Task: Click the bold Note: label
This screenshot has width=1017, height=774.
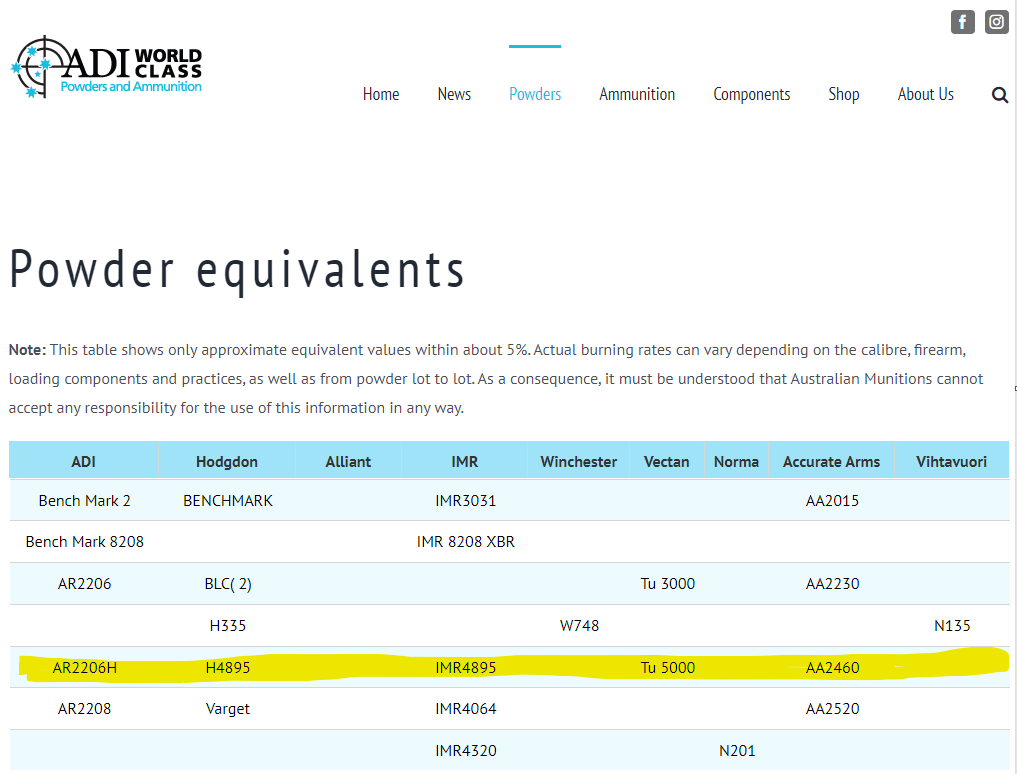Action: pyautogui.click(x=27, y=350)
